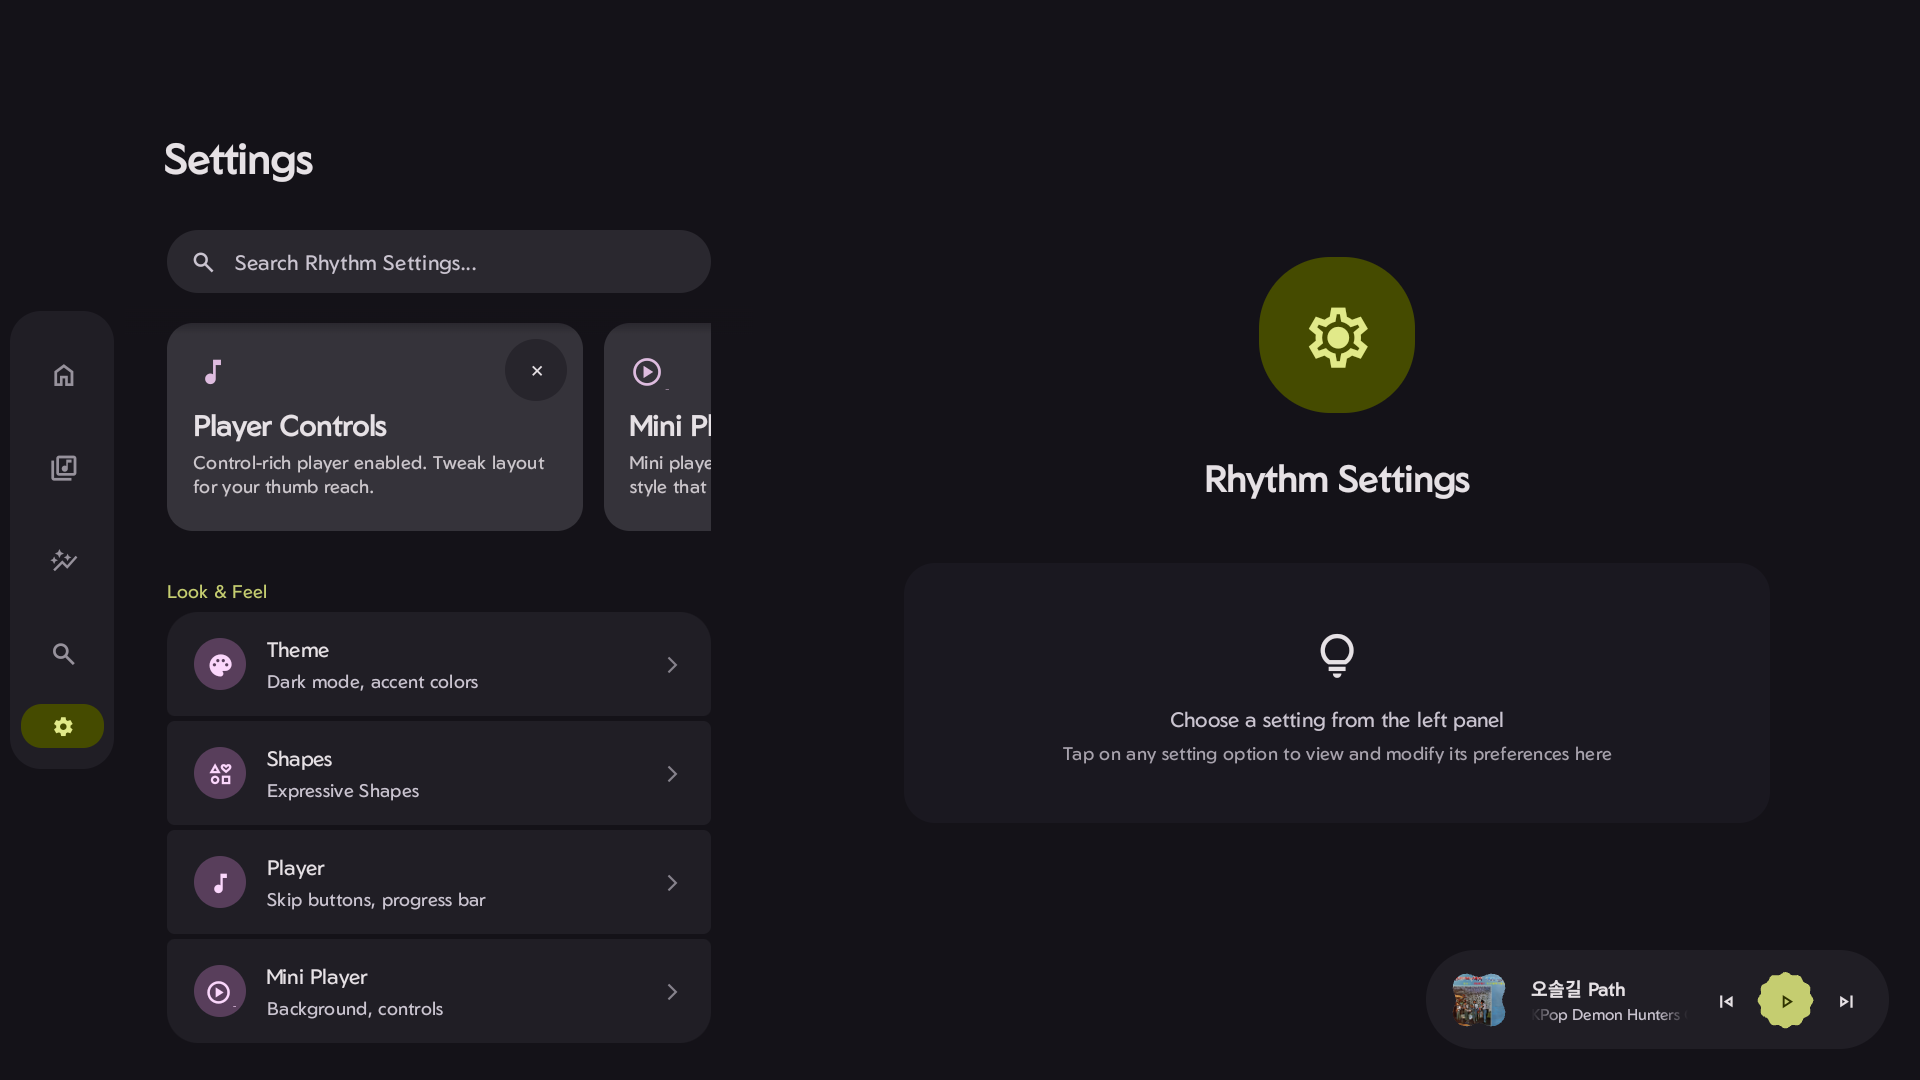Click the KPop Demon Hunters artist text

click(1607, 1014)
